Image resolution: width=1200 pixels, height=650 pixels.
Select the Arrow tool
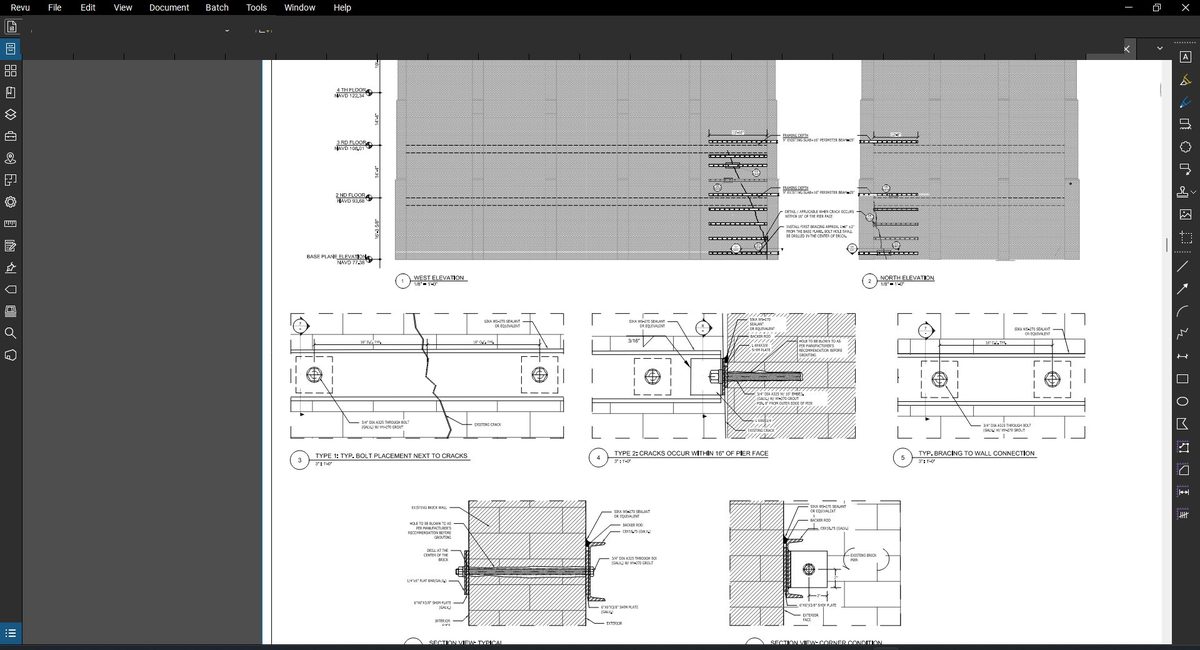(1186, 288)
